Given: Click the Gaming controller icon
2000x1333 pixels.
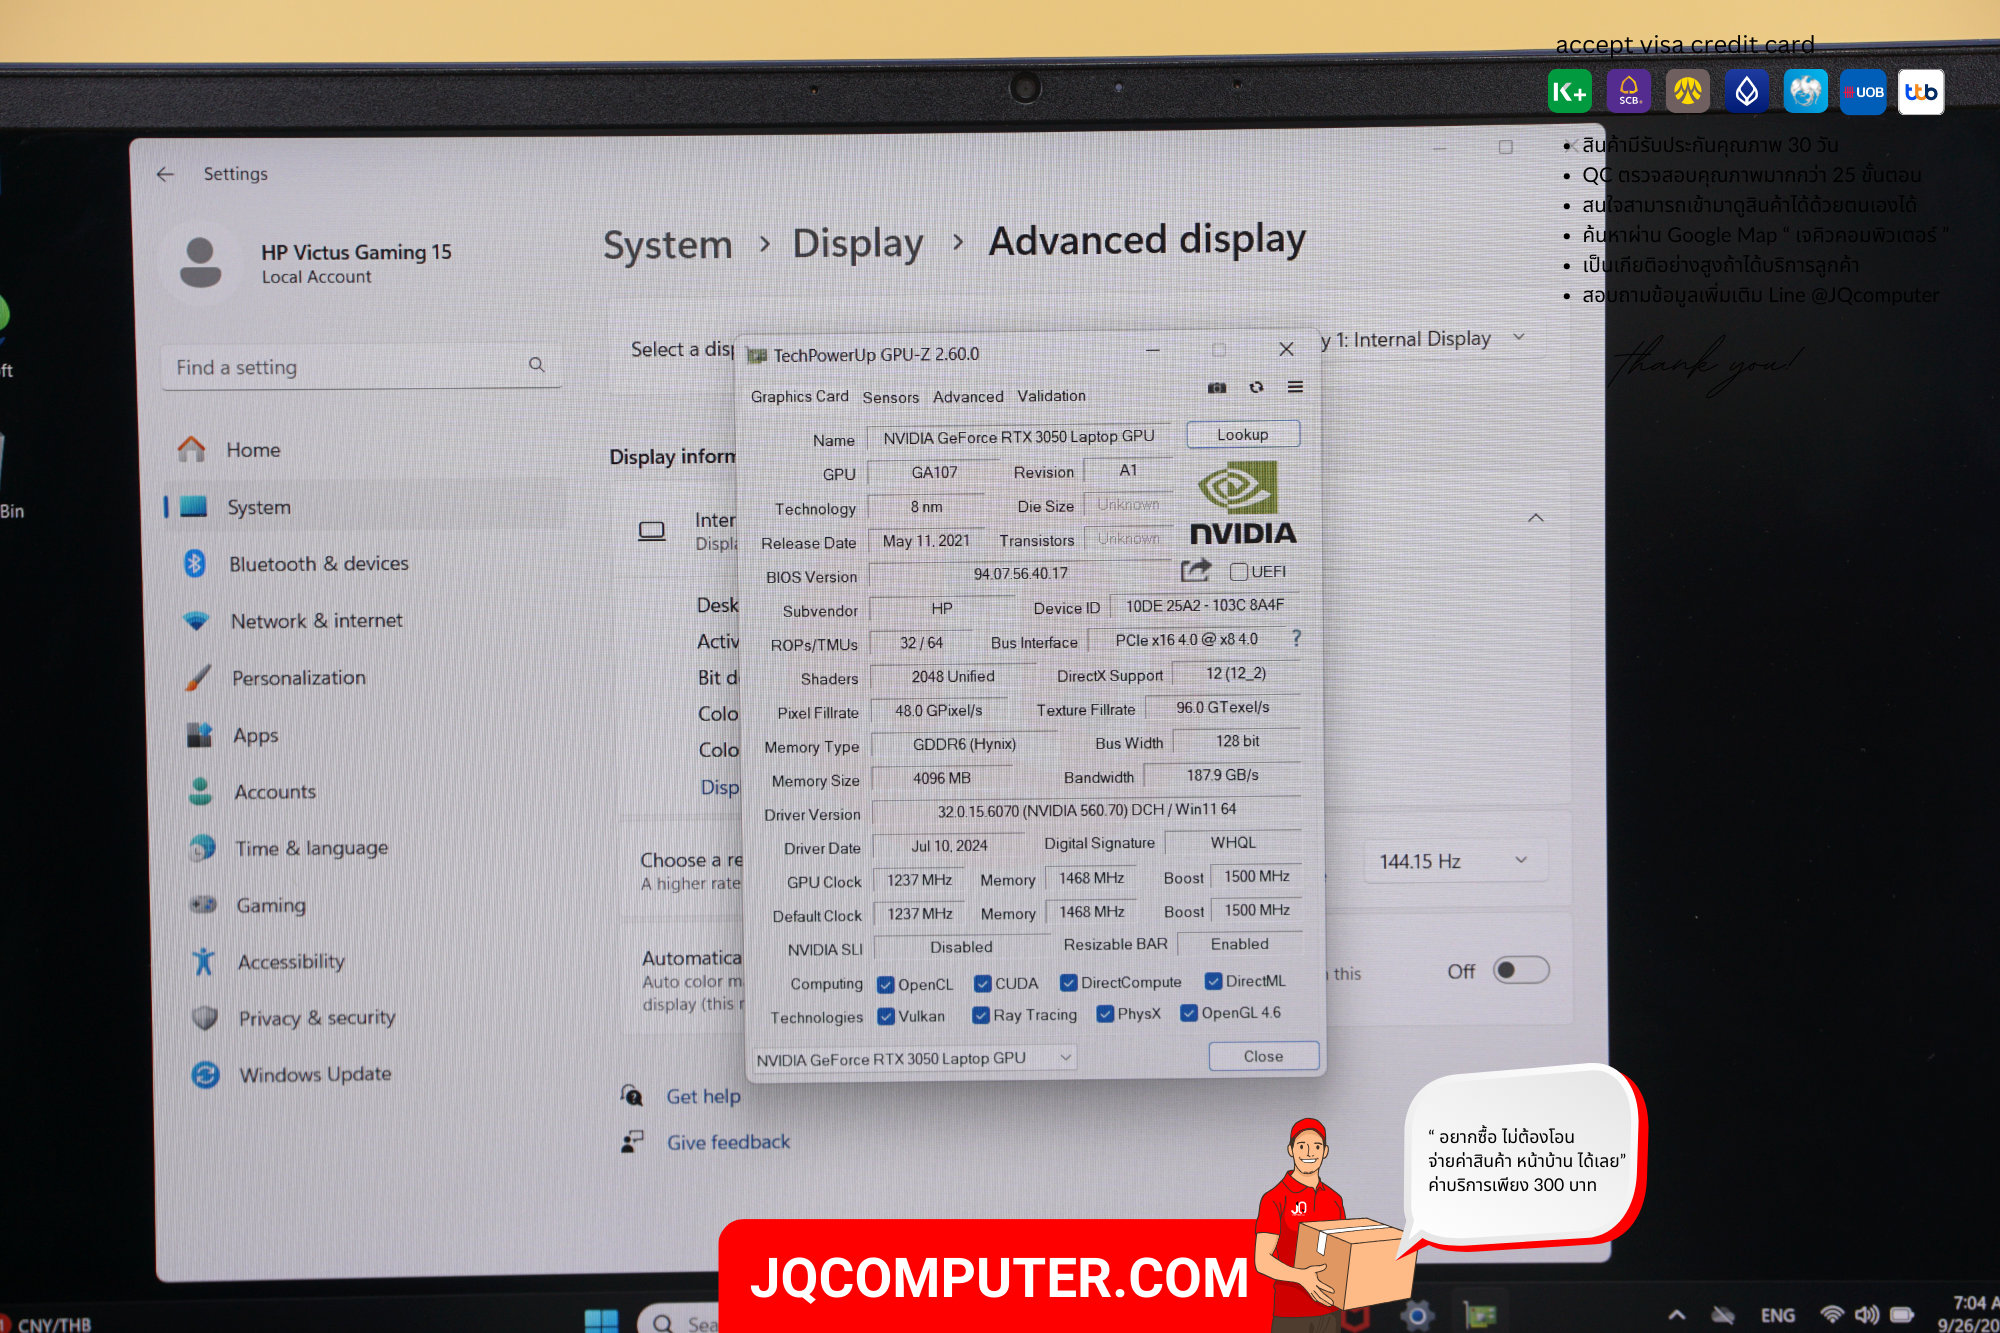Looking at the screenshot, I should pyautogui.click(x=203, y=904).
